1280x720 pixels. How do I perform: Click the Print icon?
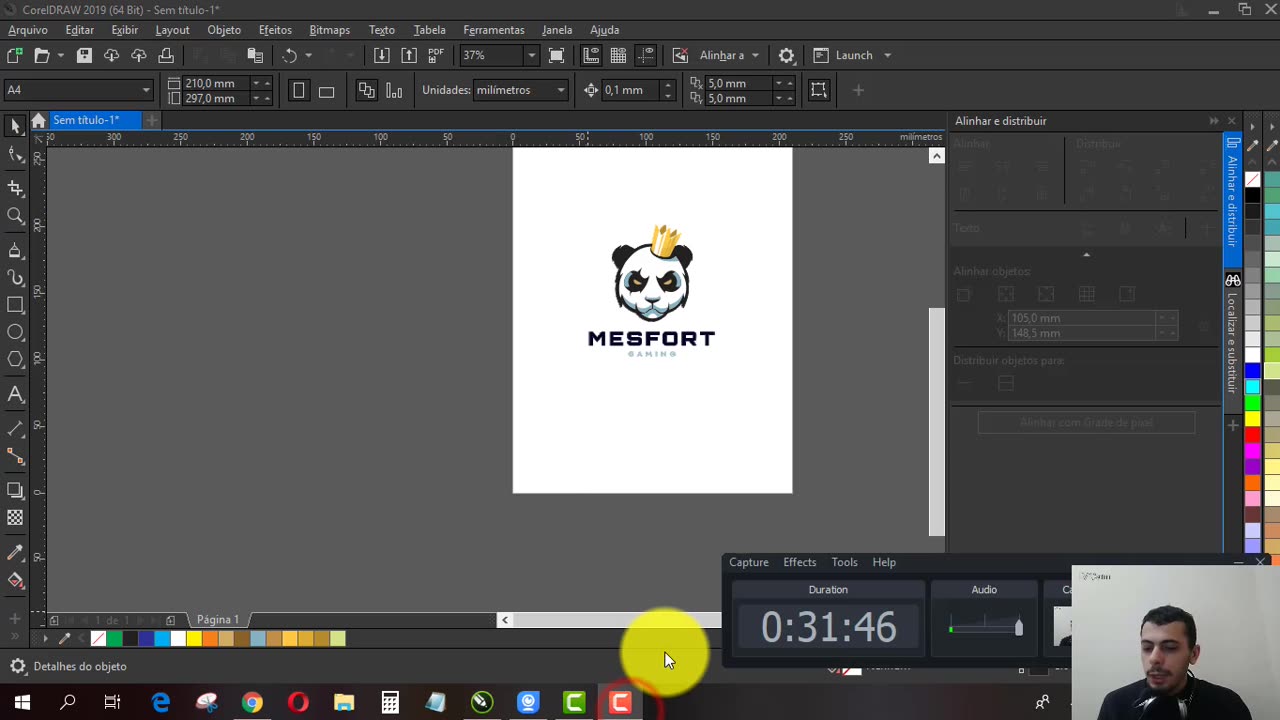[x=166, y=55]
